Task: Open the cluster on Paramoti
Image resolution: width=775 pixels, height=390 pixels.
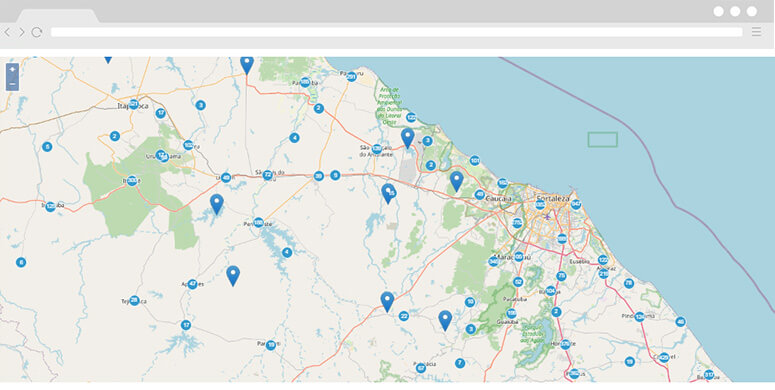Action: point(271,346)
